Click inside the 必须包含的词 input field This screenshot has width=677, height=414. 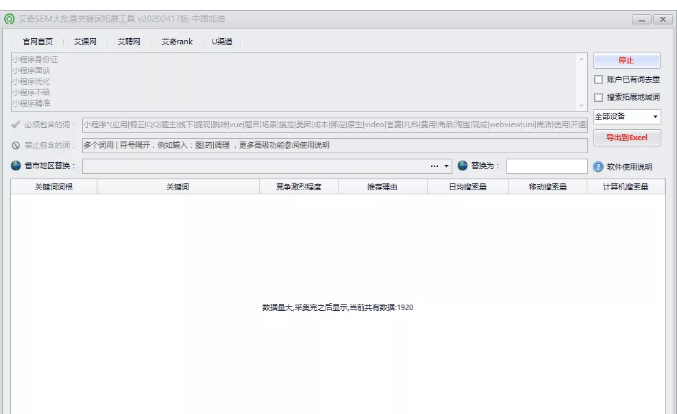click(335, 124)
